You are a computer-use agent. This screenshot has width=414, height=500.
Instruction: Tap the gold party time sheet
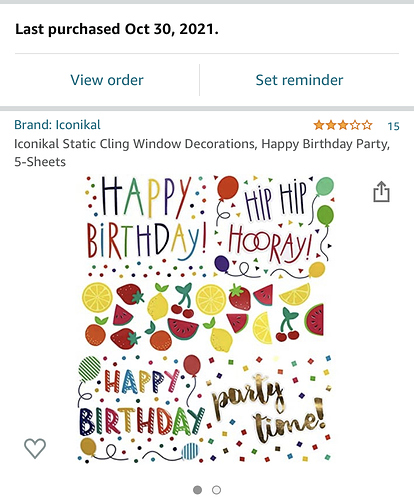click(270, 408)
